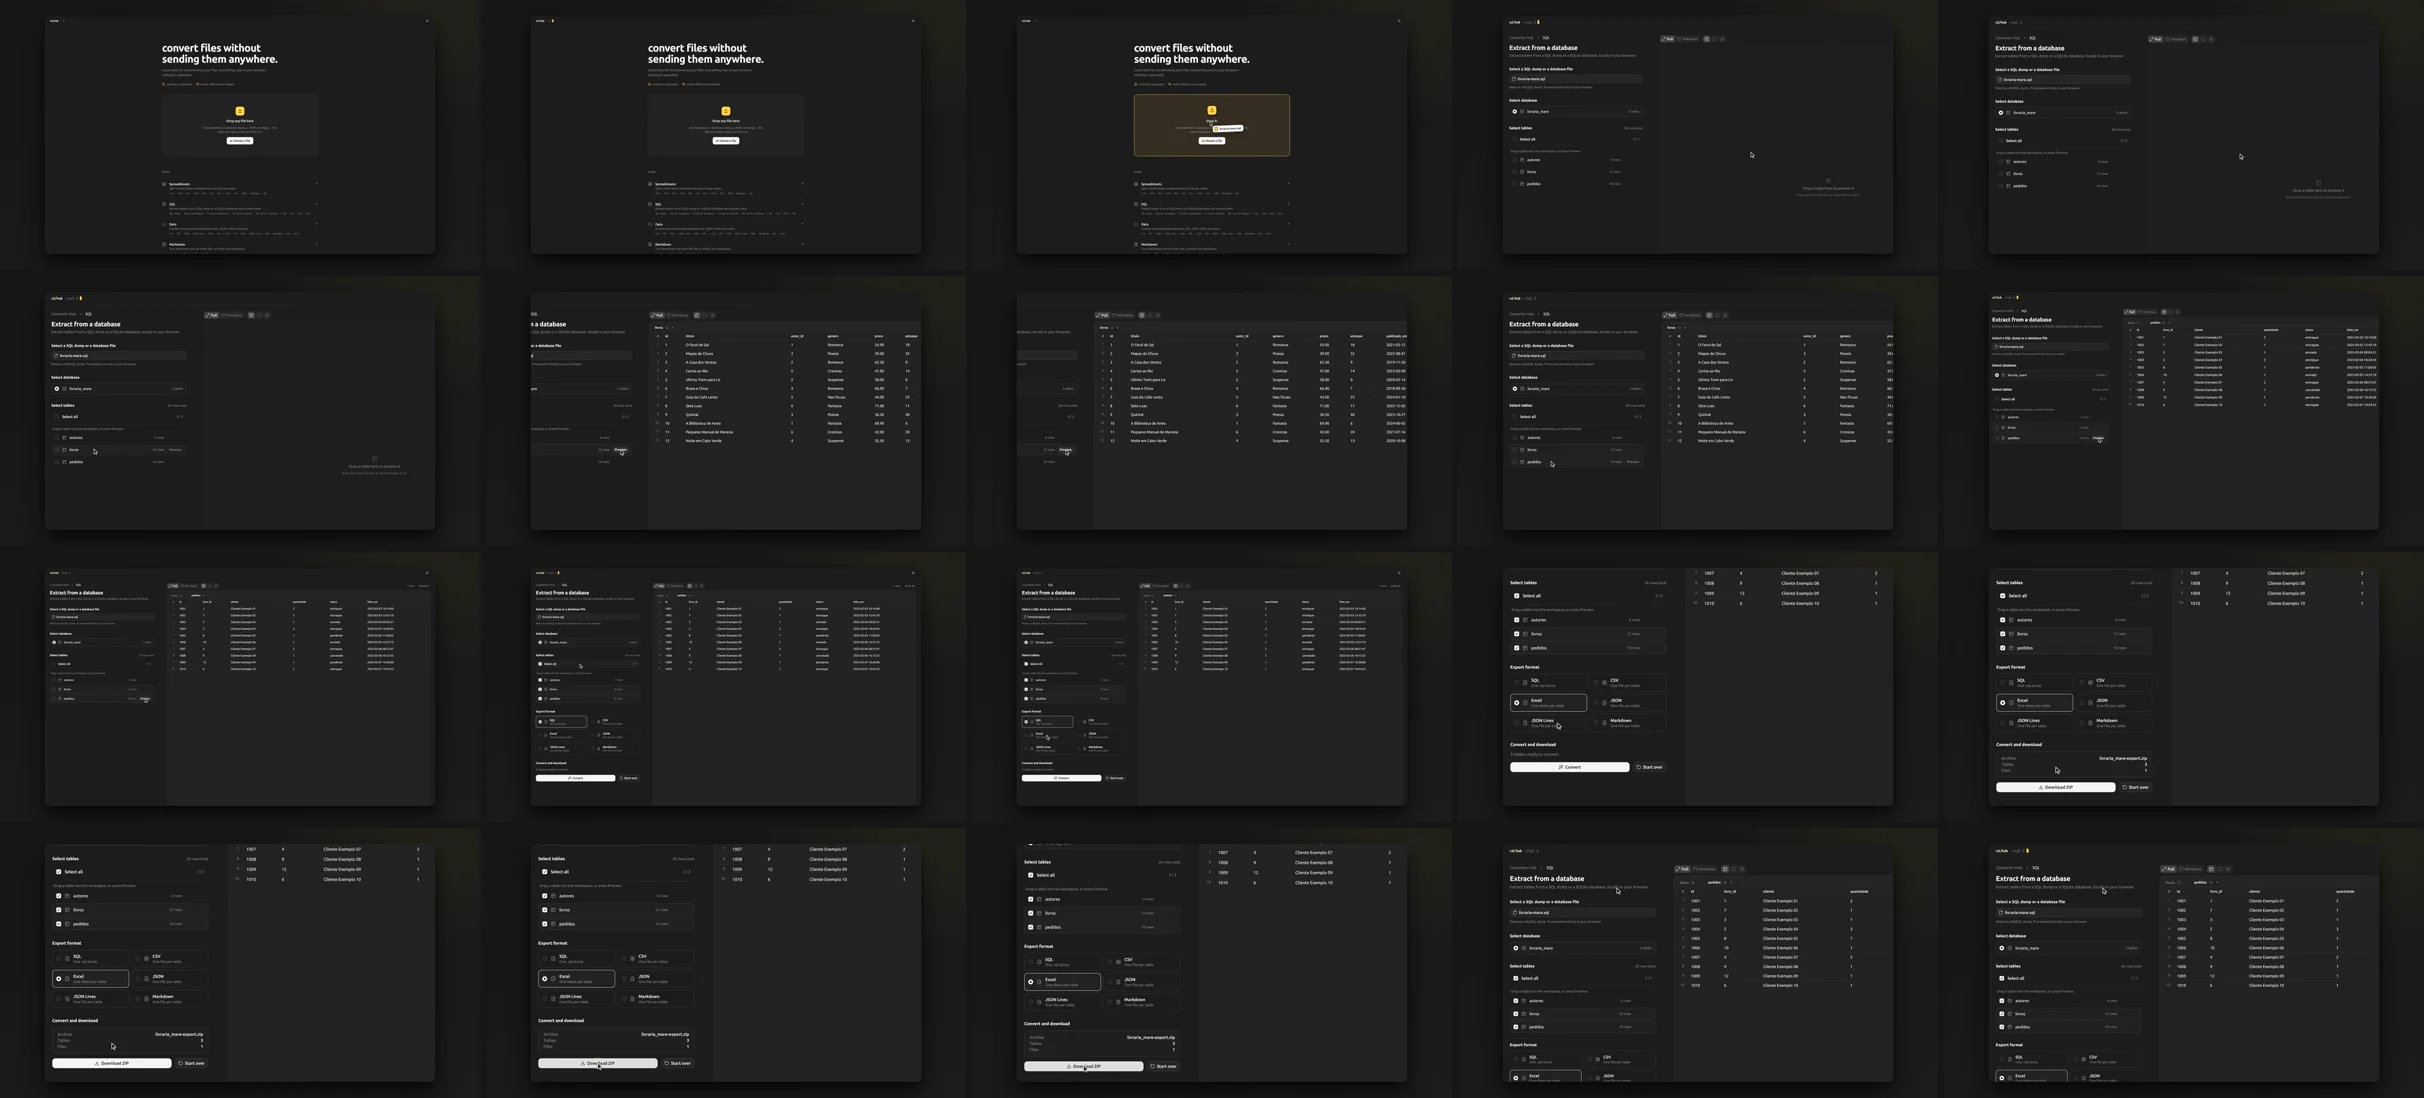This screenshot has height=1098, width=2424.
Task: Open Spreadsheets tool row in top-left frame
Action: pyautogui.click(x=240, y=187)
